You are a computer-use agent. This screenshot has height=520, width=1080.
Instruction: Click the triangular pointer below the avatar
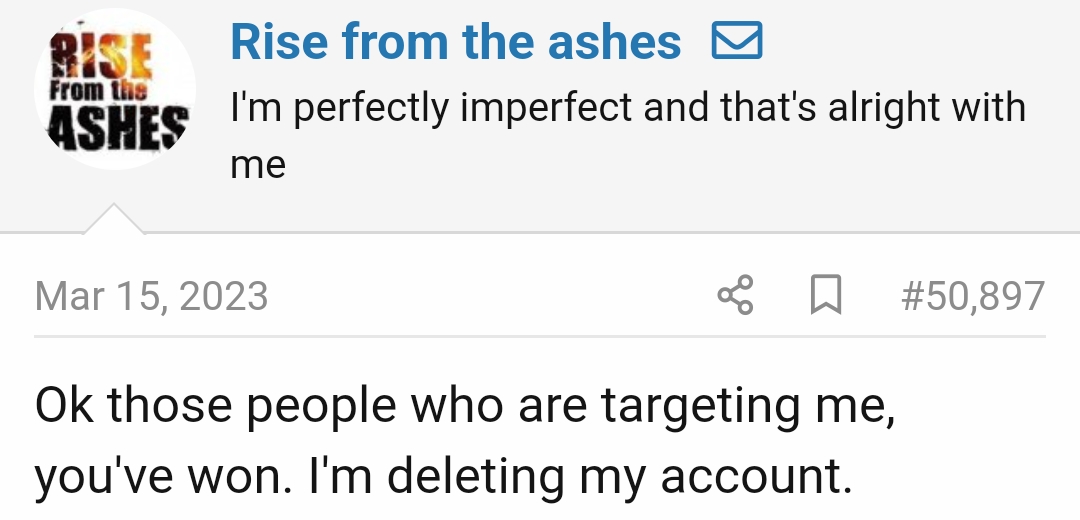[x=113, y=220]
